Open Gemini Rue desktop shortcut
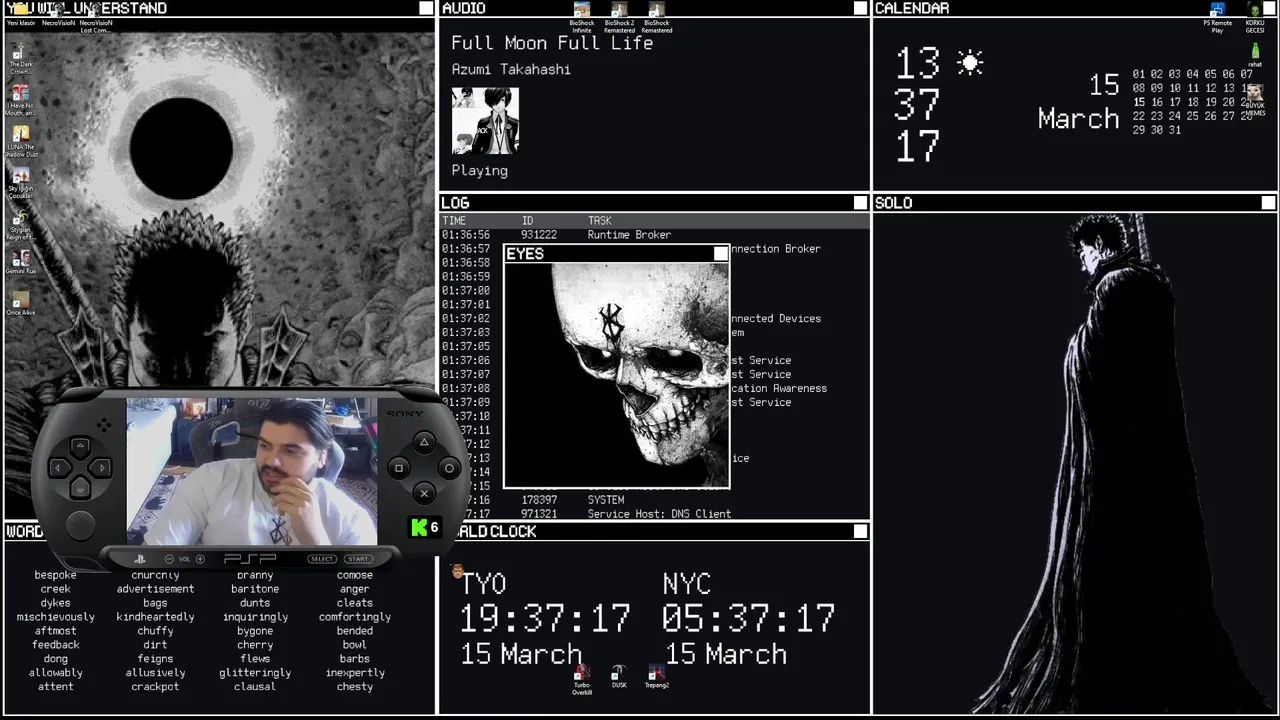The width and height of the screenshot is (1280, 720). click(20, 259)
